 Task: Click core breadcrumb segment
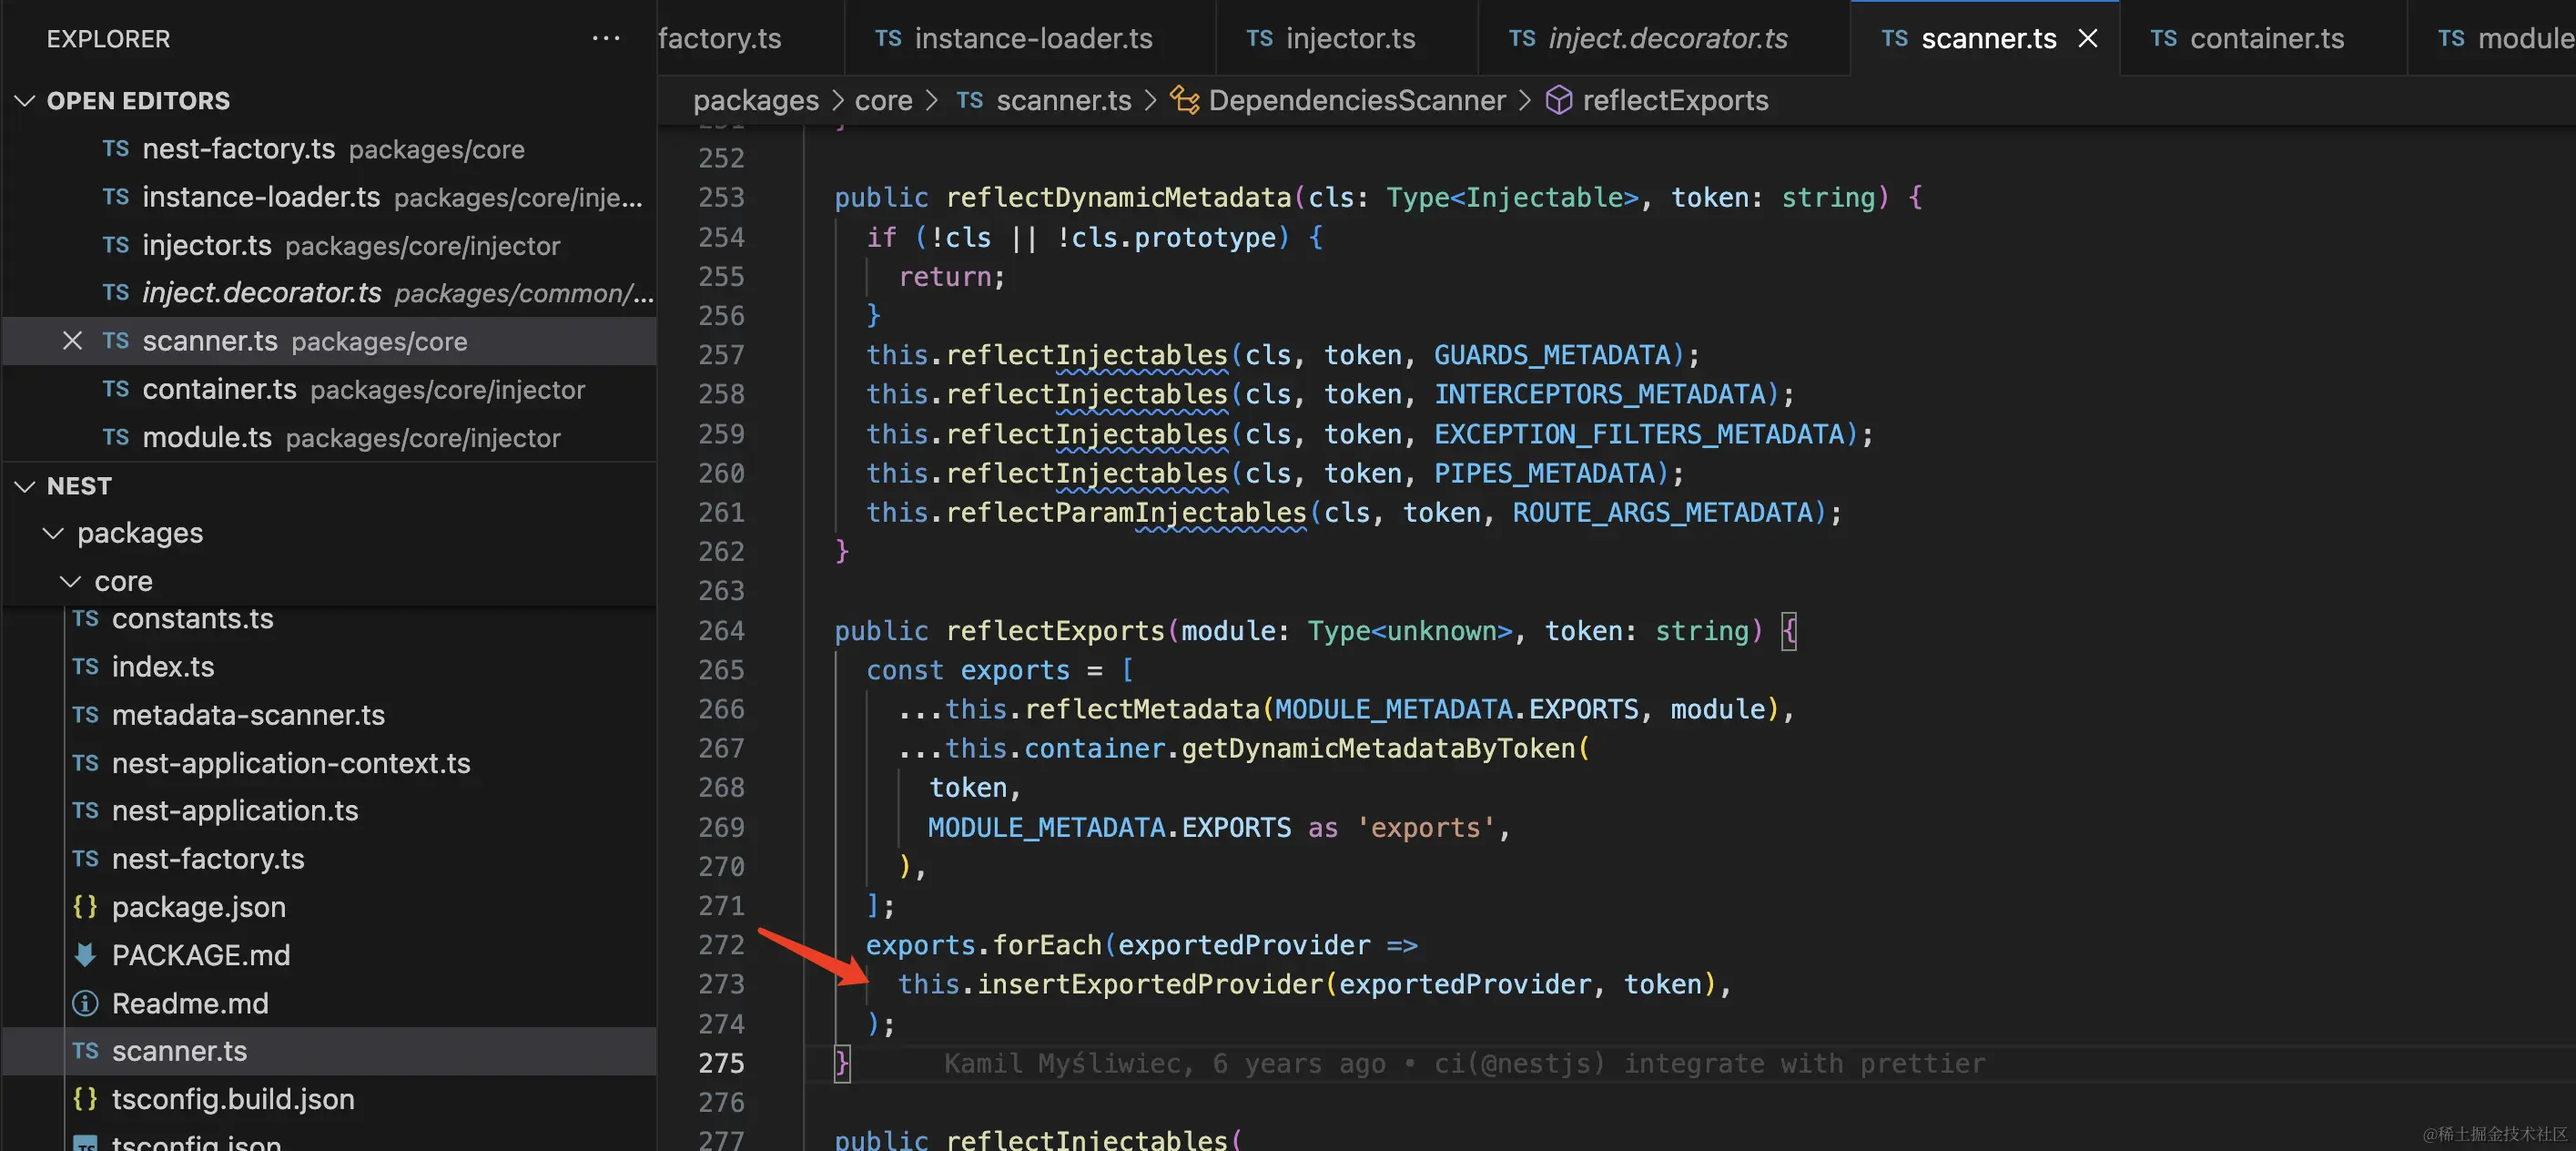click(884, 100)
